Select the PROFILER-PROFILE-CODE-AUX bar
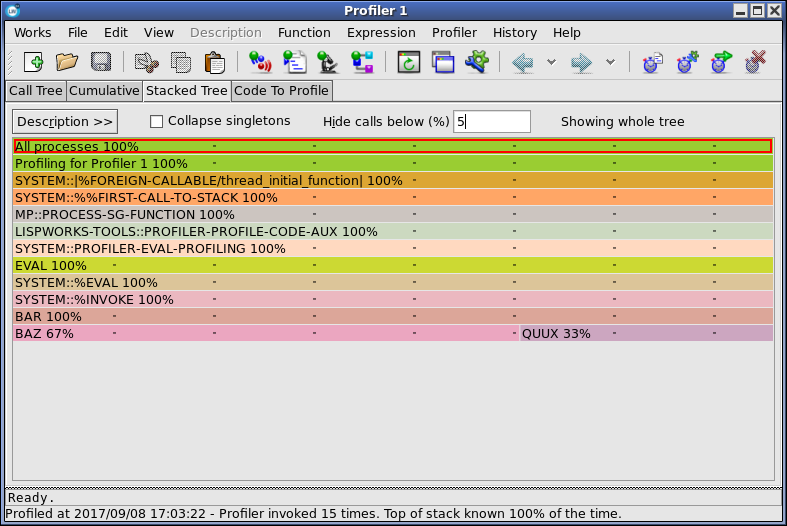Screen dimensions: 787x526 tap(392, 232)
